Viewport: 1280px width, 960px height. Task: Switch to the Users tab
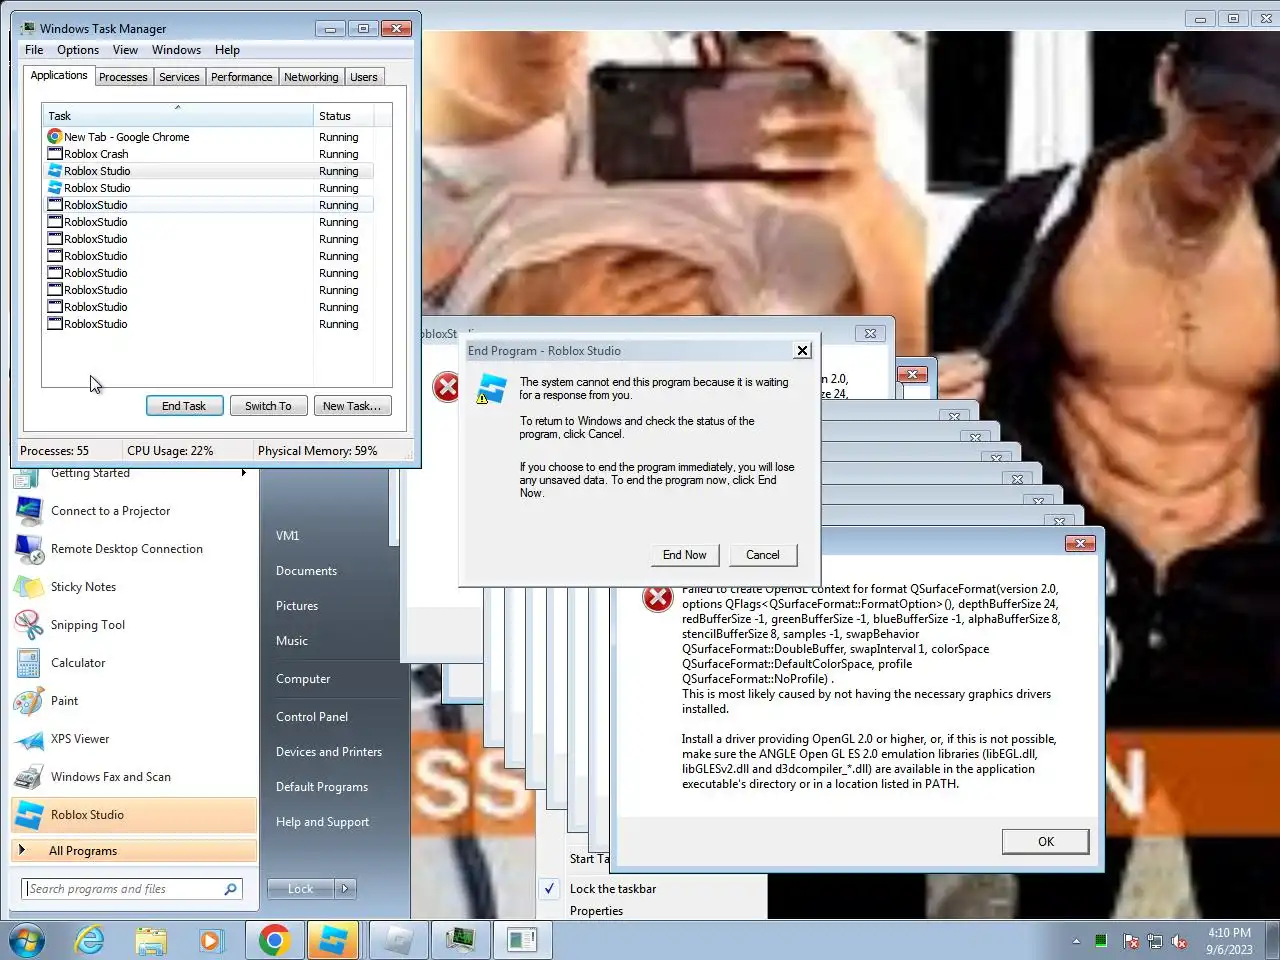tap(364, 77)
